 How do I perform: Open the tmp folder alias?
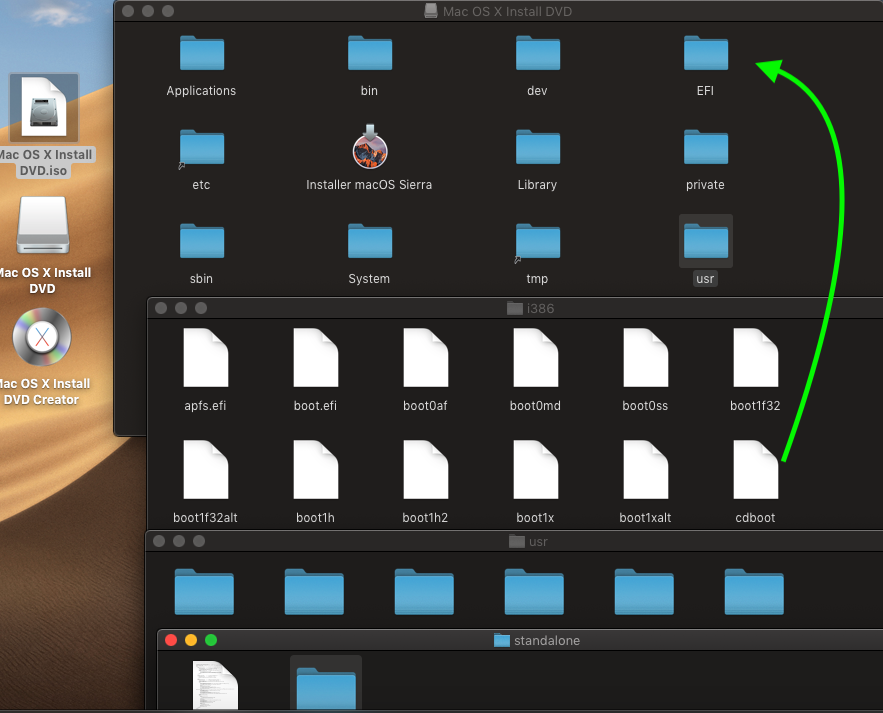click(538, 242)
